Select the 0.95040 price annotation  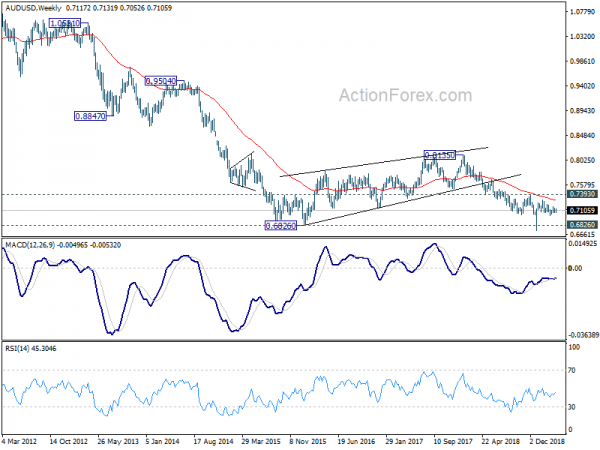[161, 81]
